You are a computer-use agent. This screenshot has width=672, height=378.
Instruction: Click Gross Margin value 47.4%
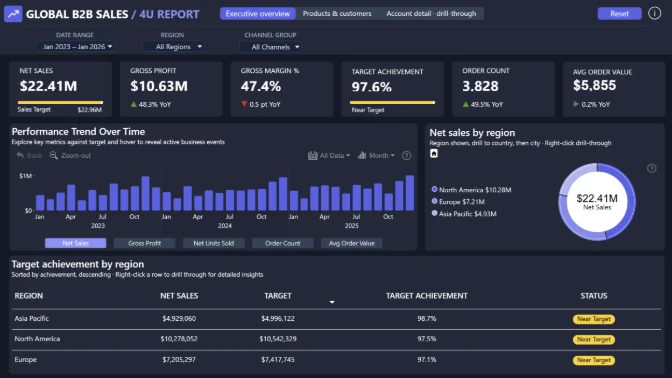pyautogui.click(x=261, y=86)
